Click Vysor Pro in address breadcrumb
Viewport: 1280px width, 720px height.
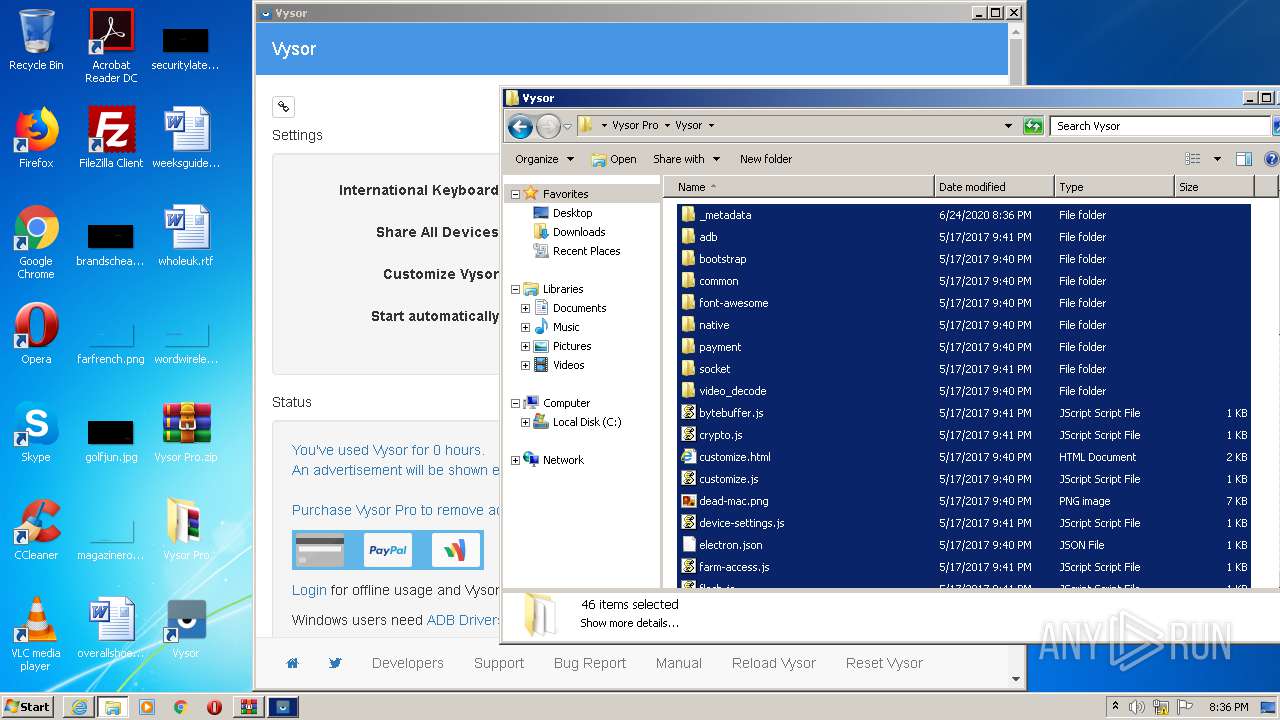click(635, 126)
